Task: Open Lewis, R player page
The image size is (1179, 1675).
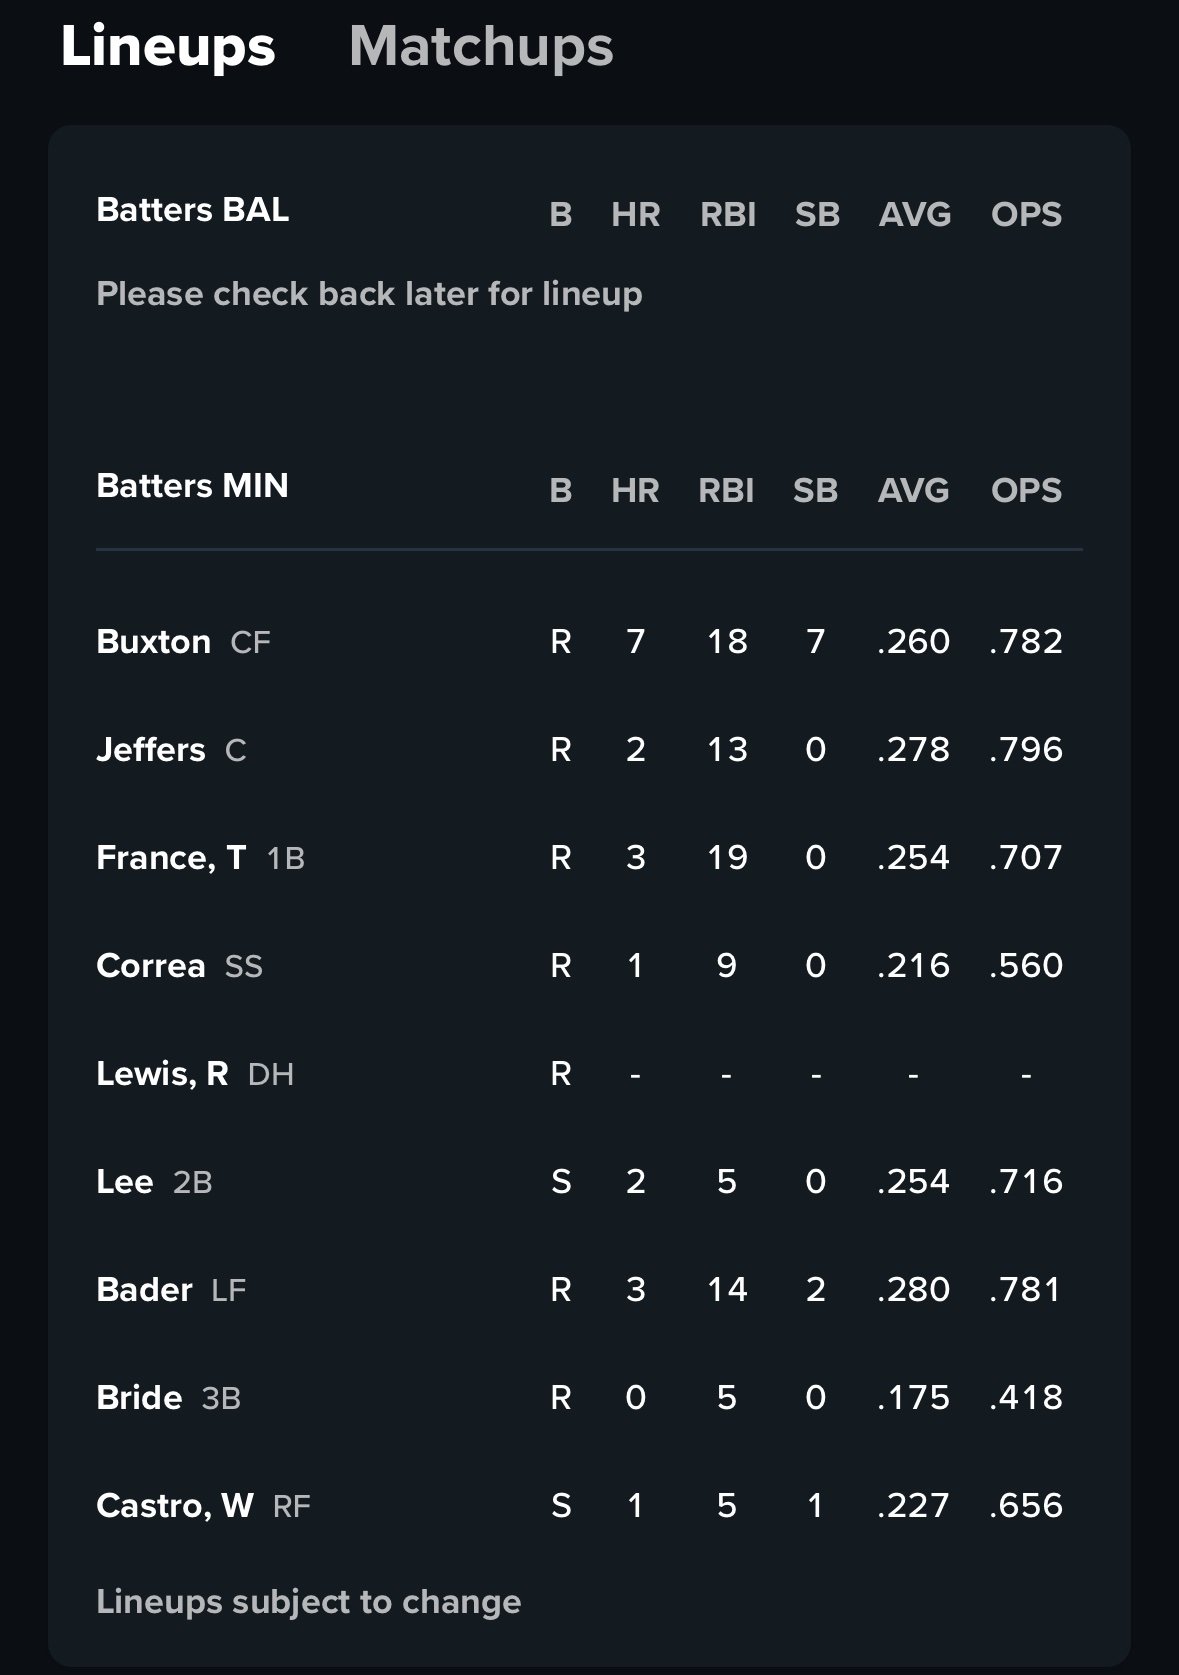Action: (162, 1074)
